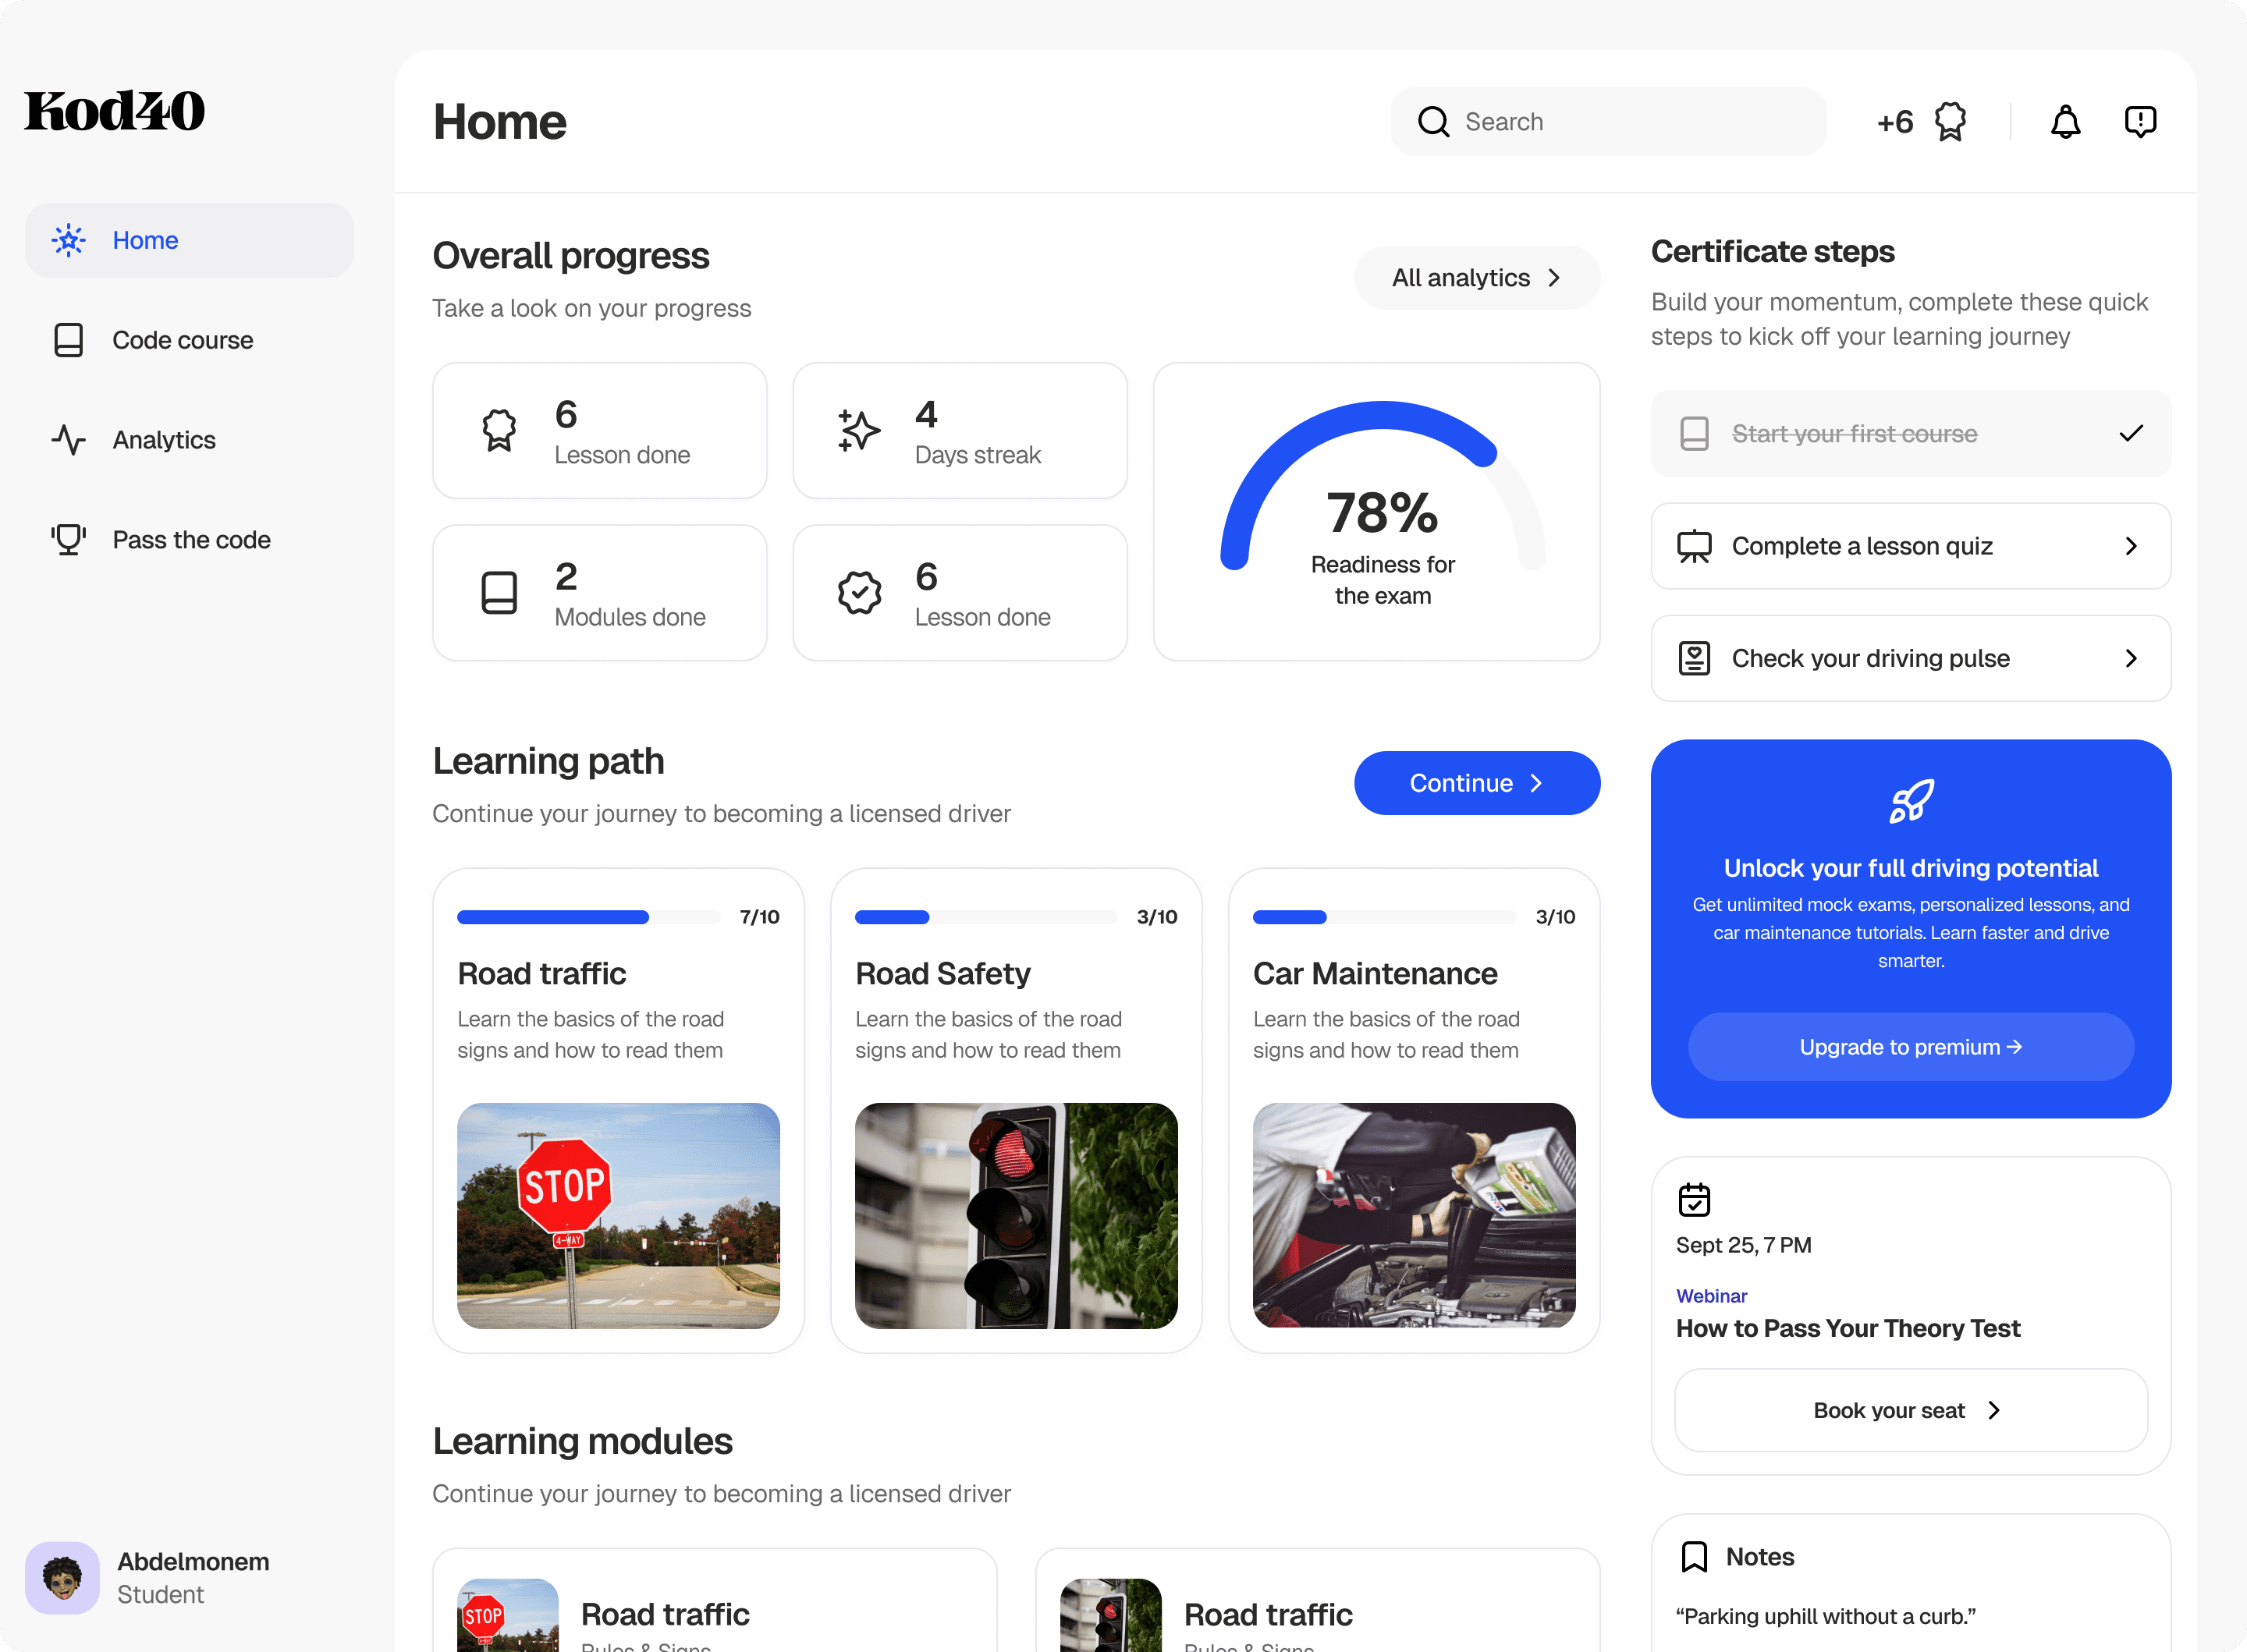Click Upgrade to premium button

point(1910,1047)
